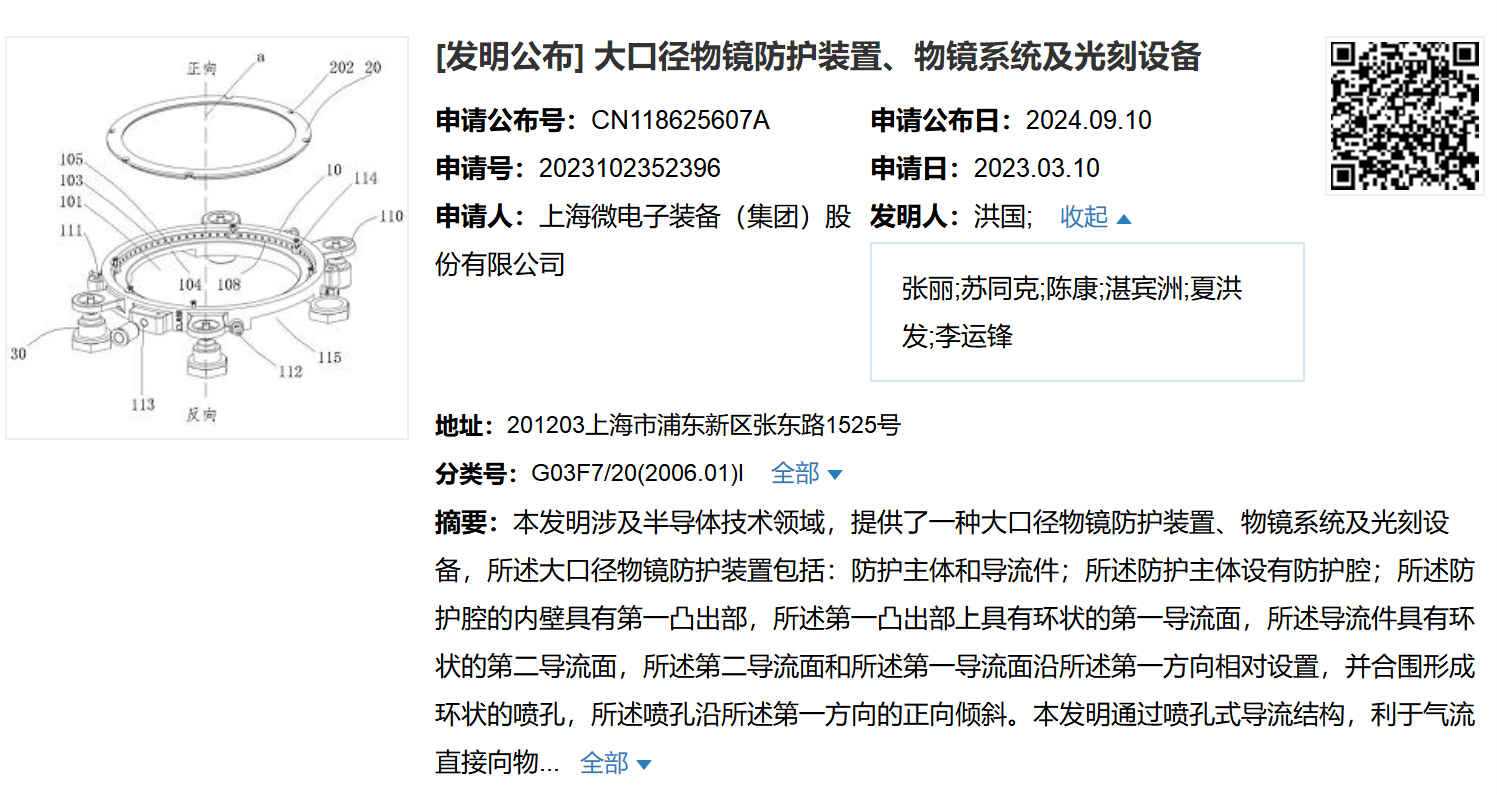The width and height of the screenshot is (1497, 795).
Task: Select classification code G03F7/20(2006.01)I
Action: 638,473
